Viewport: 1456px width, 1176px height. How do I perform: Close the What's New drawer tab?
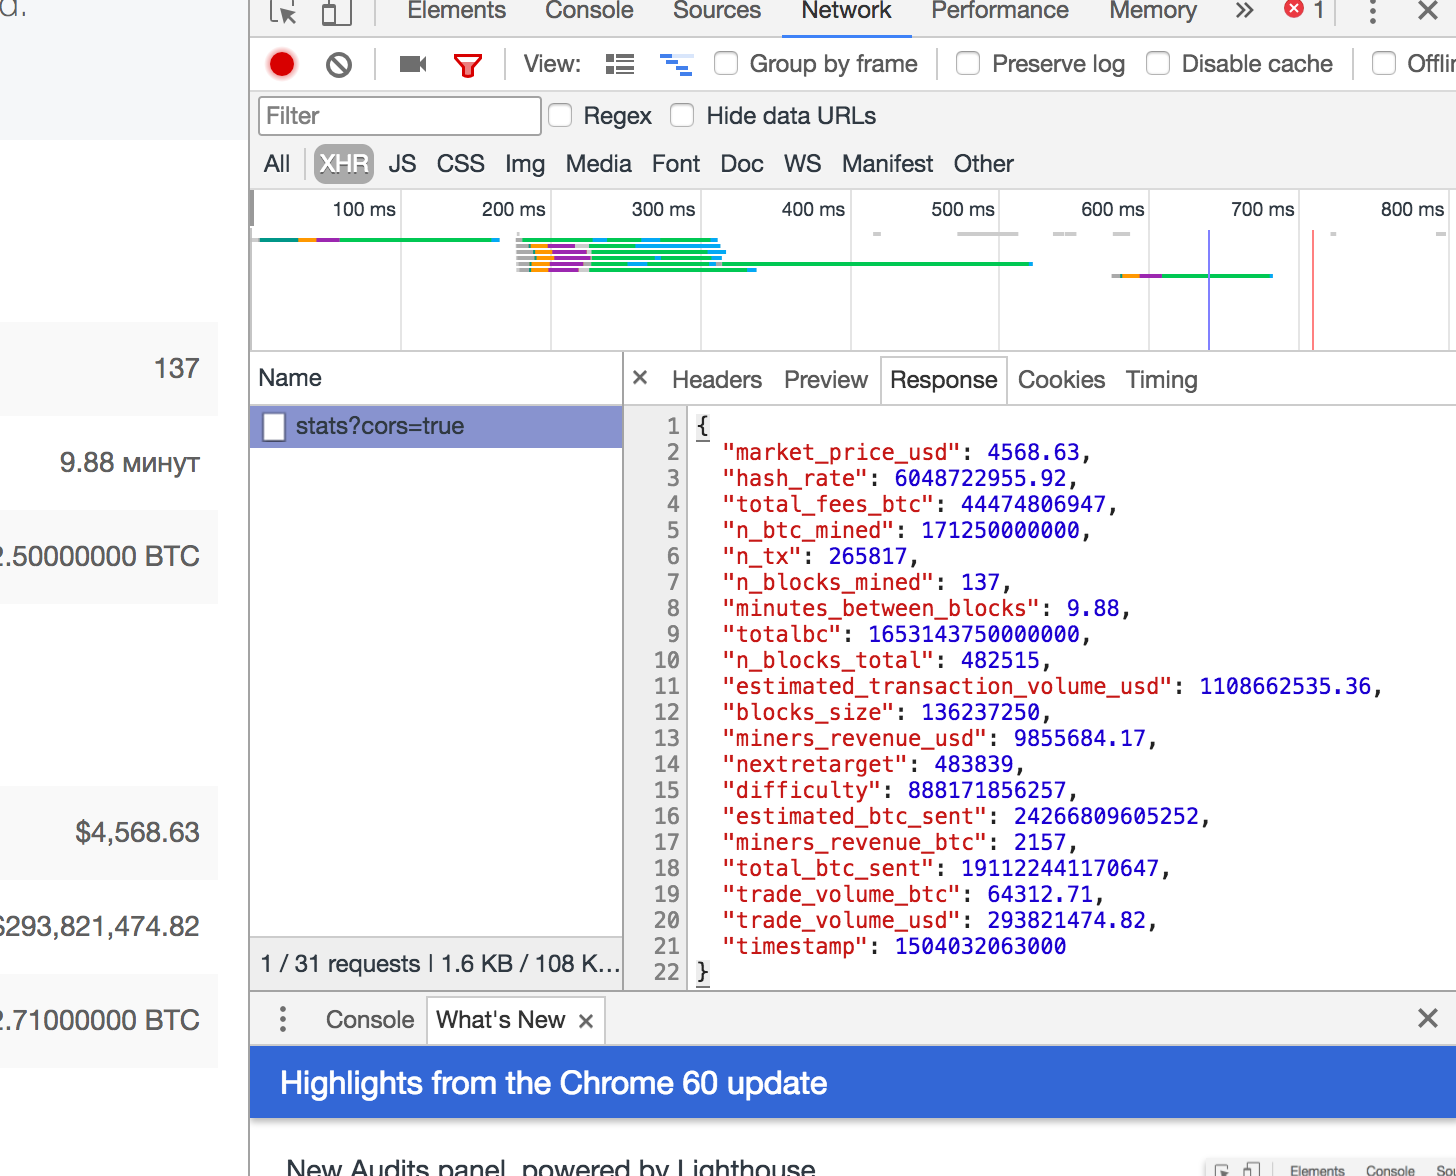(x=586, y=1021)
